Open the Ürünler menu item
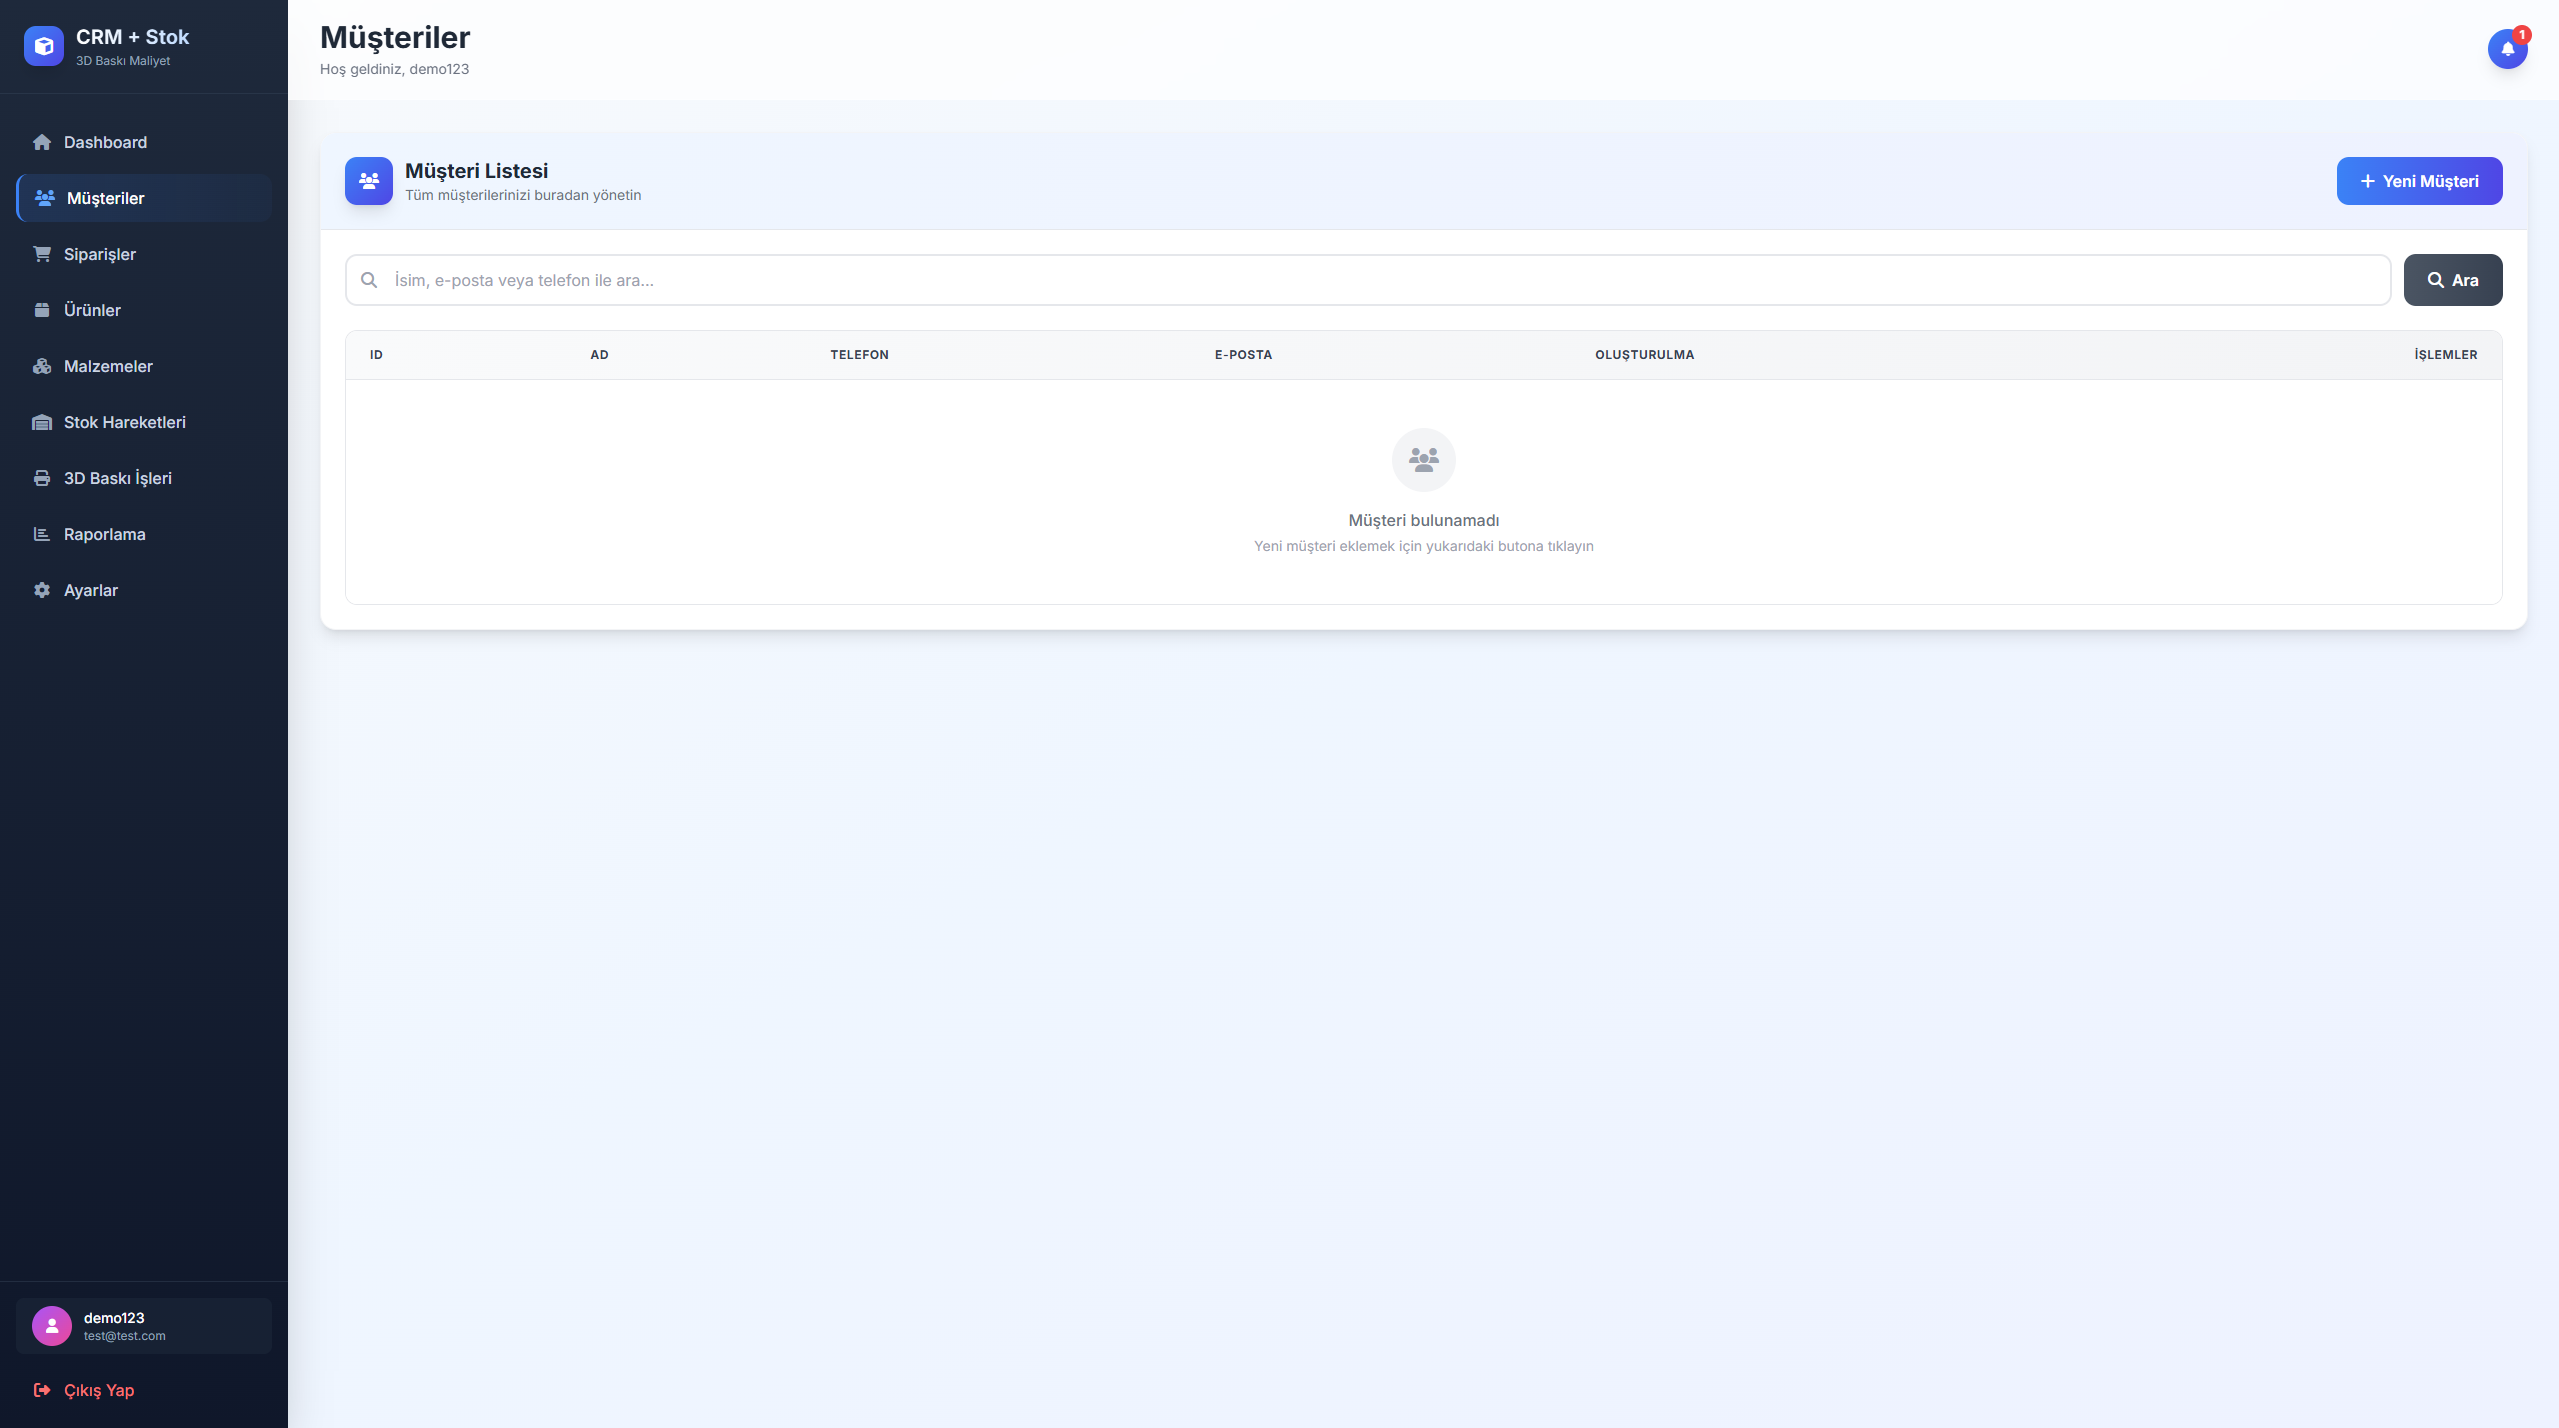This screenshot has height=1428, width=2559. [x=92, y=310]
